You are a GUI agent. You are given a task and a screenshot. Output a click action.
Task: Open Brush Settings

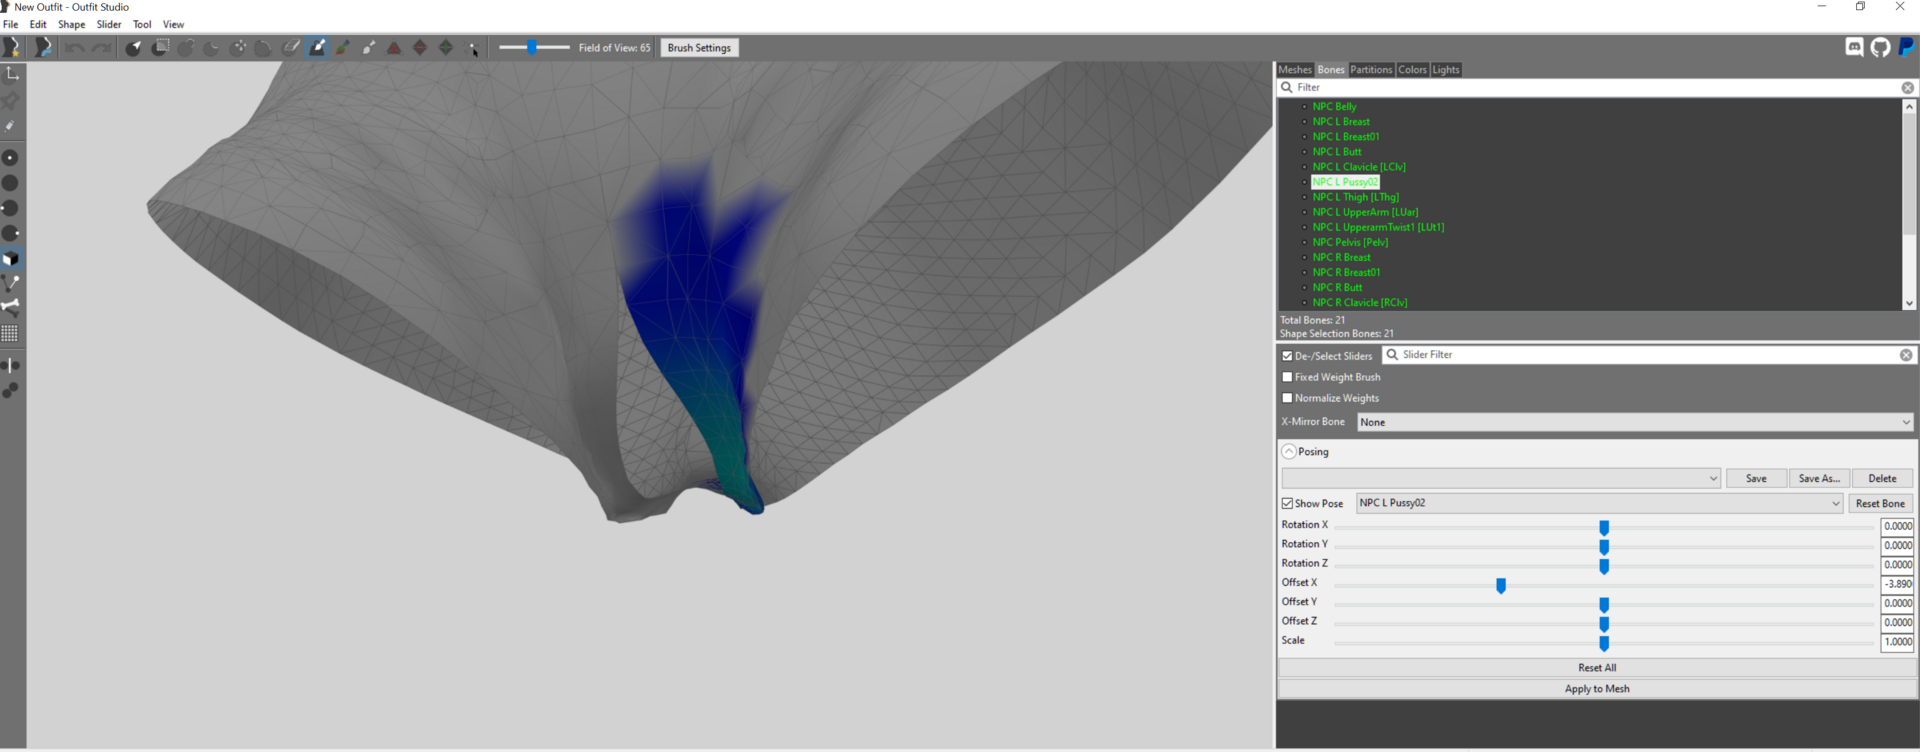(699, 47)
